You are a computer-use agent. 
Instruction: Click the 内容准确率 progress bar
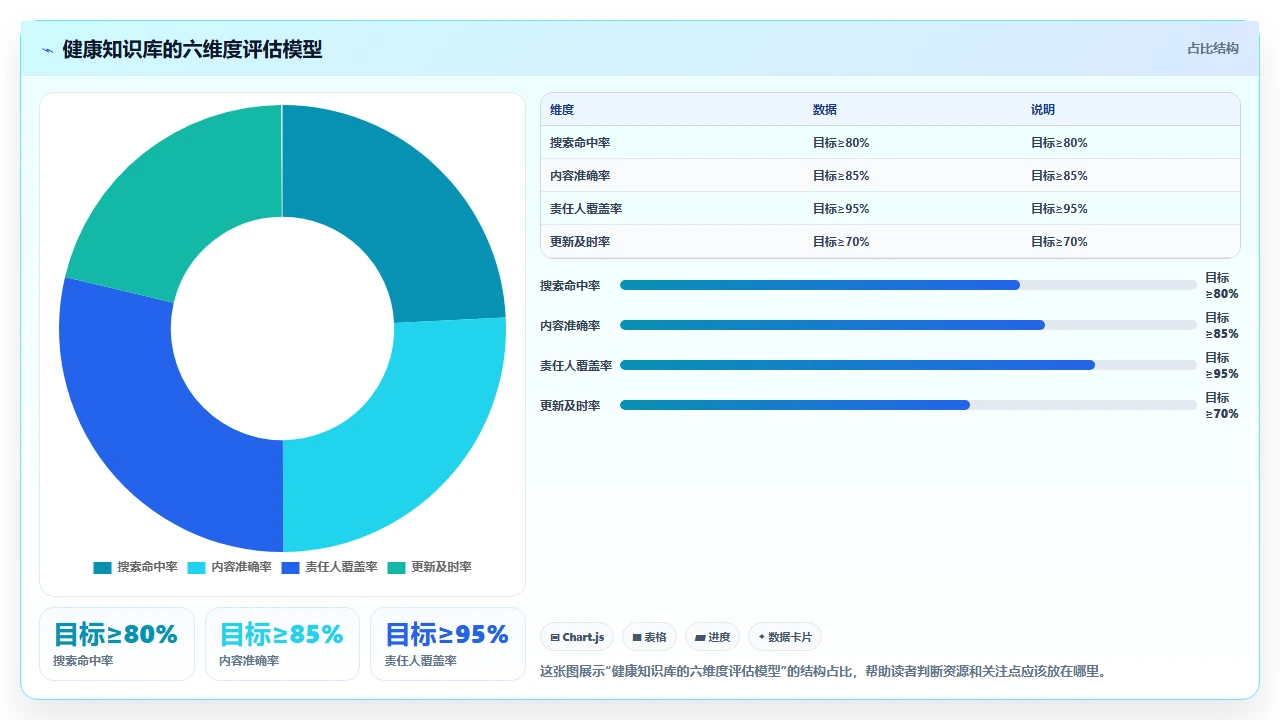coord(908,325)
